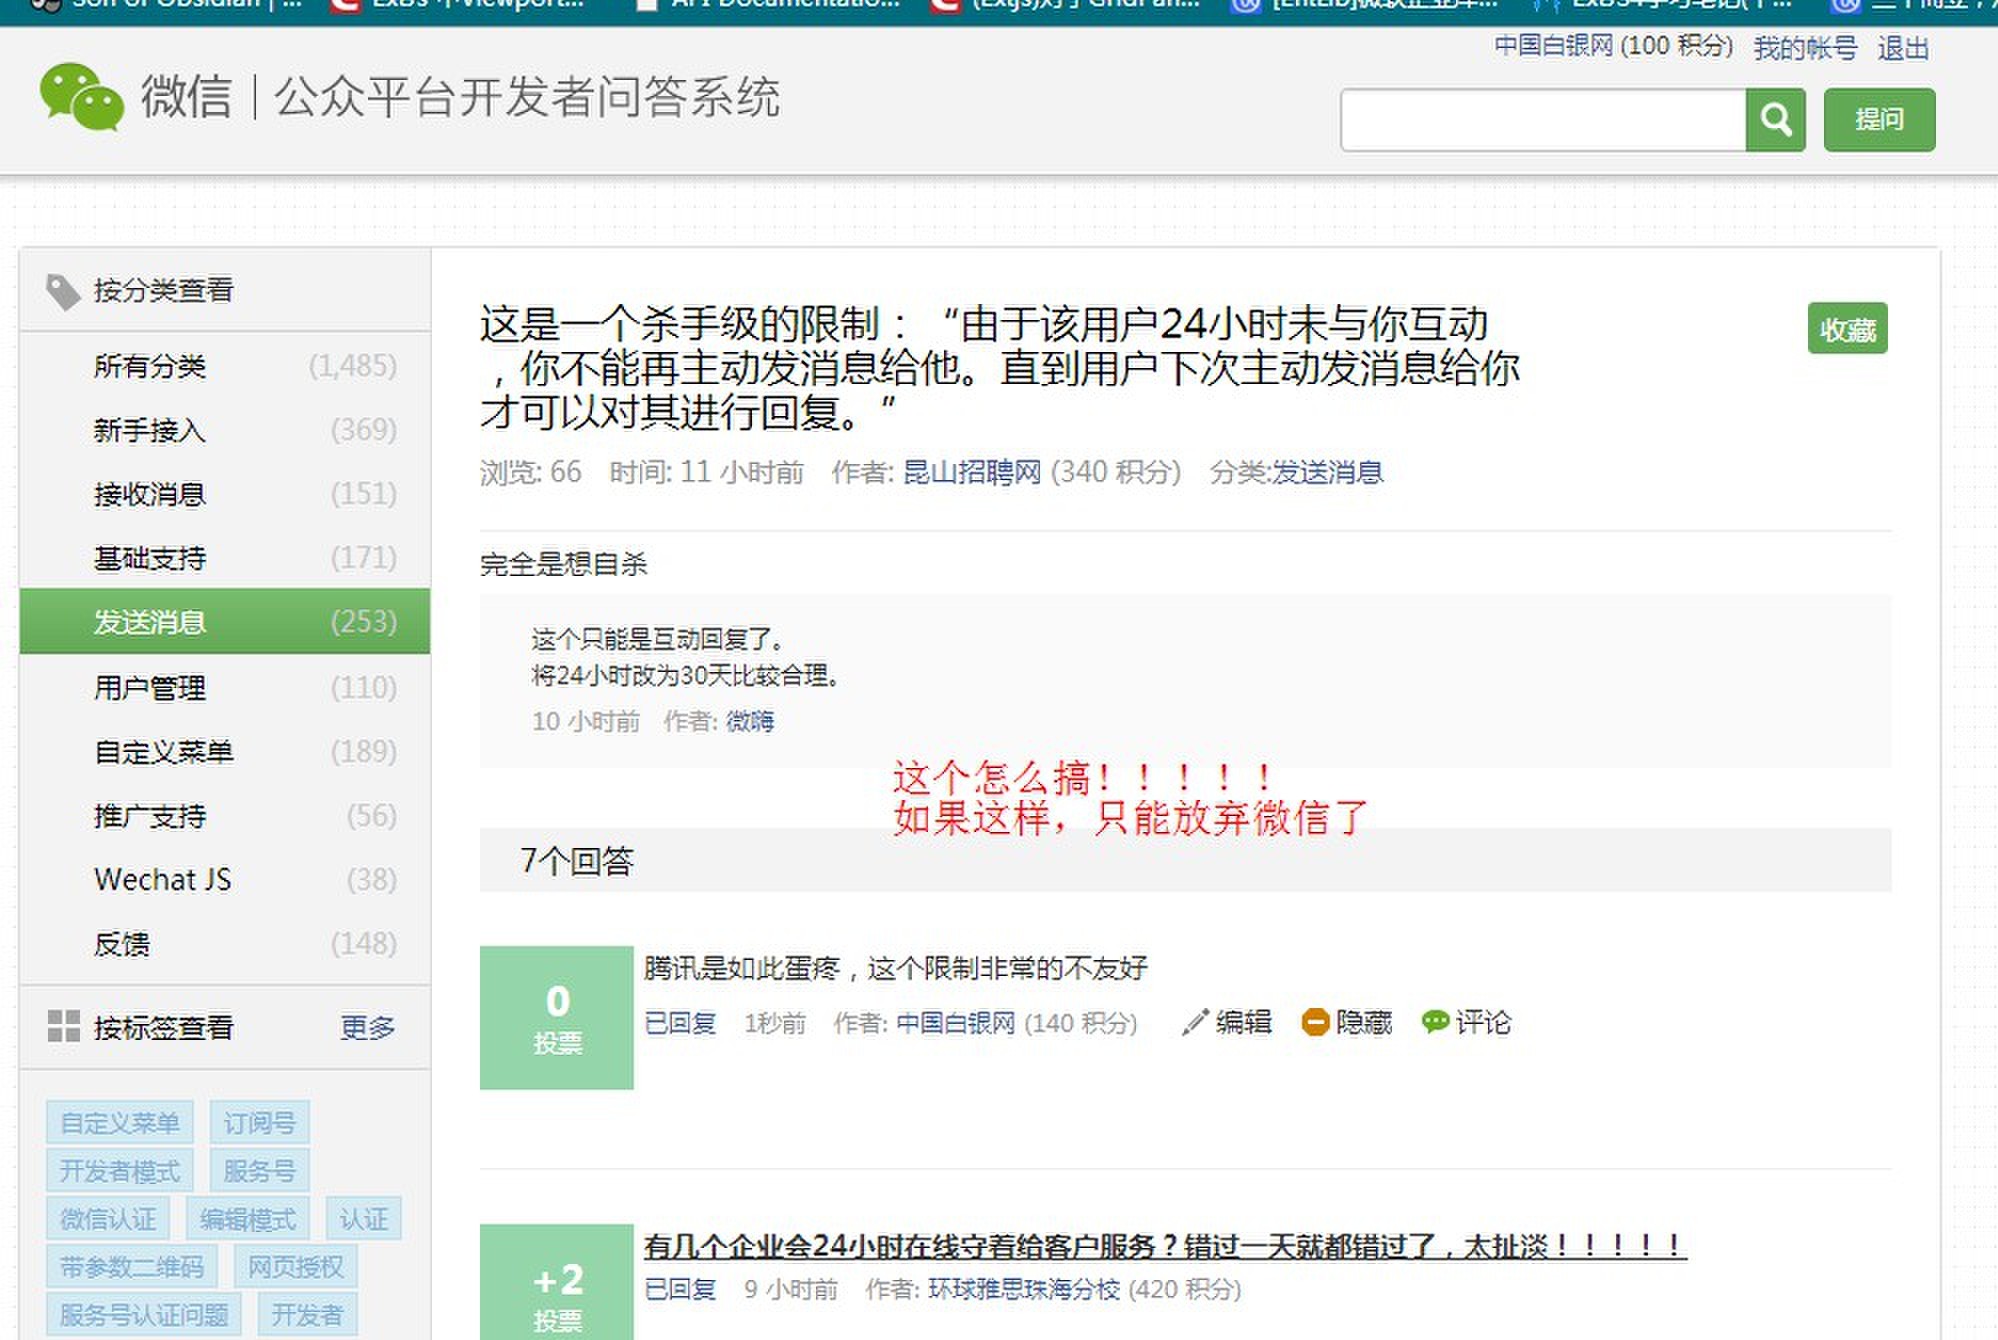Image resolution: width=1998 pixels, height=1340 pixels.
Task: Click the 7个回答 heading
Action: 577,861
